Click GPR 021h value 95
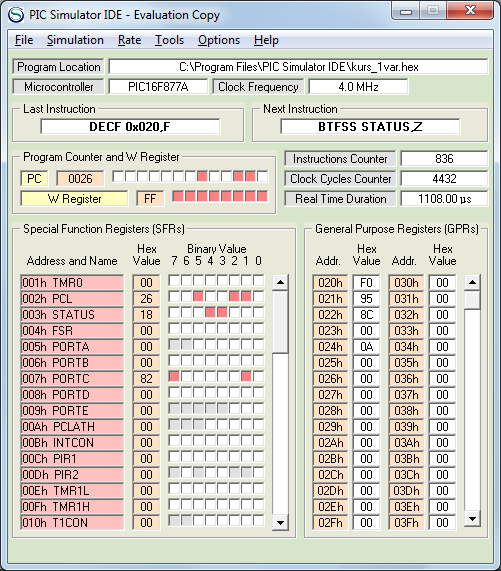The height and width of the screenshot is (571, 501). (x=366, y=299)
